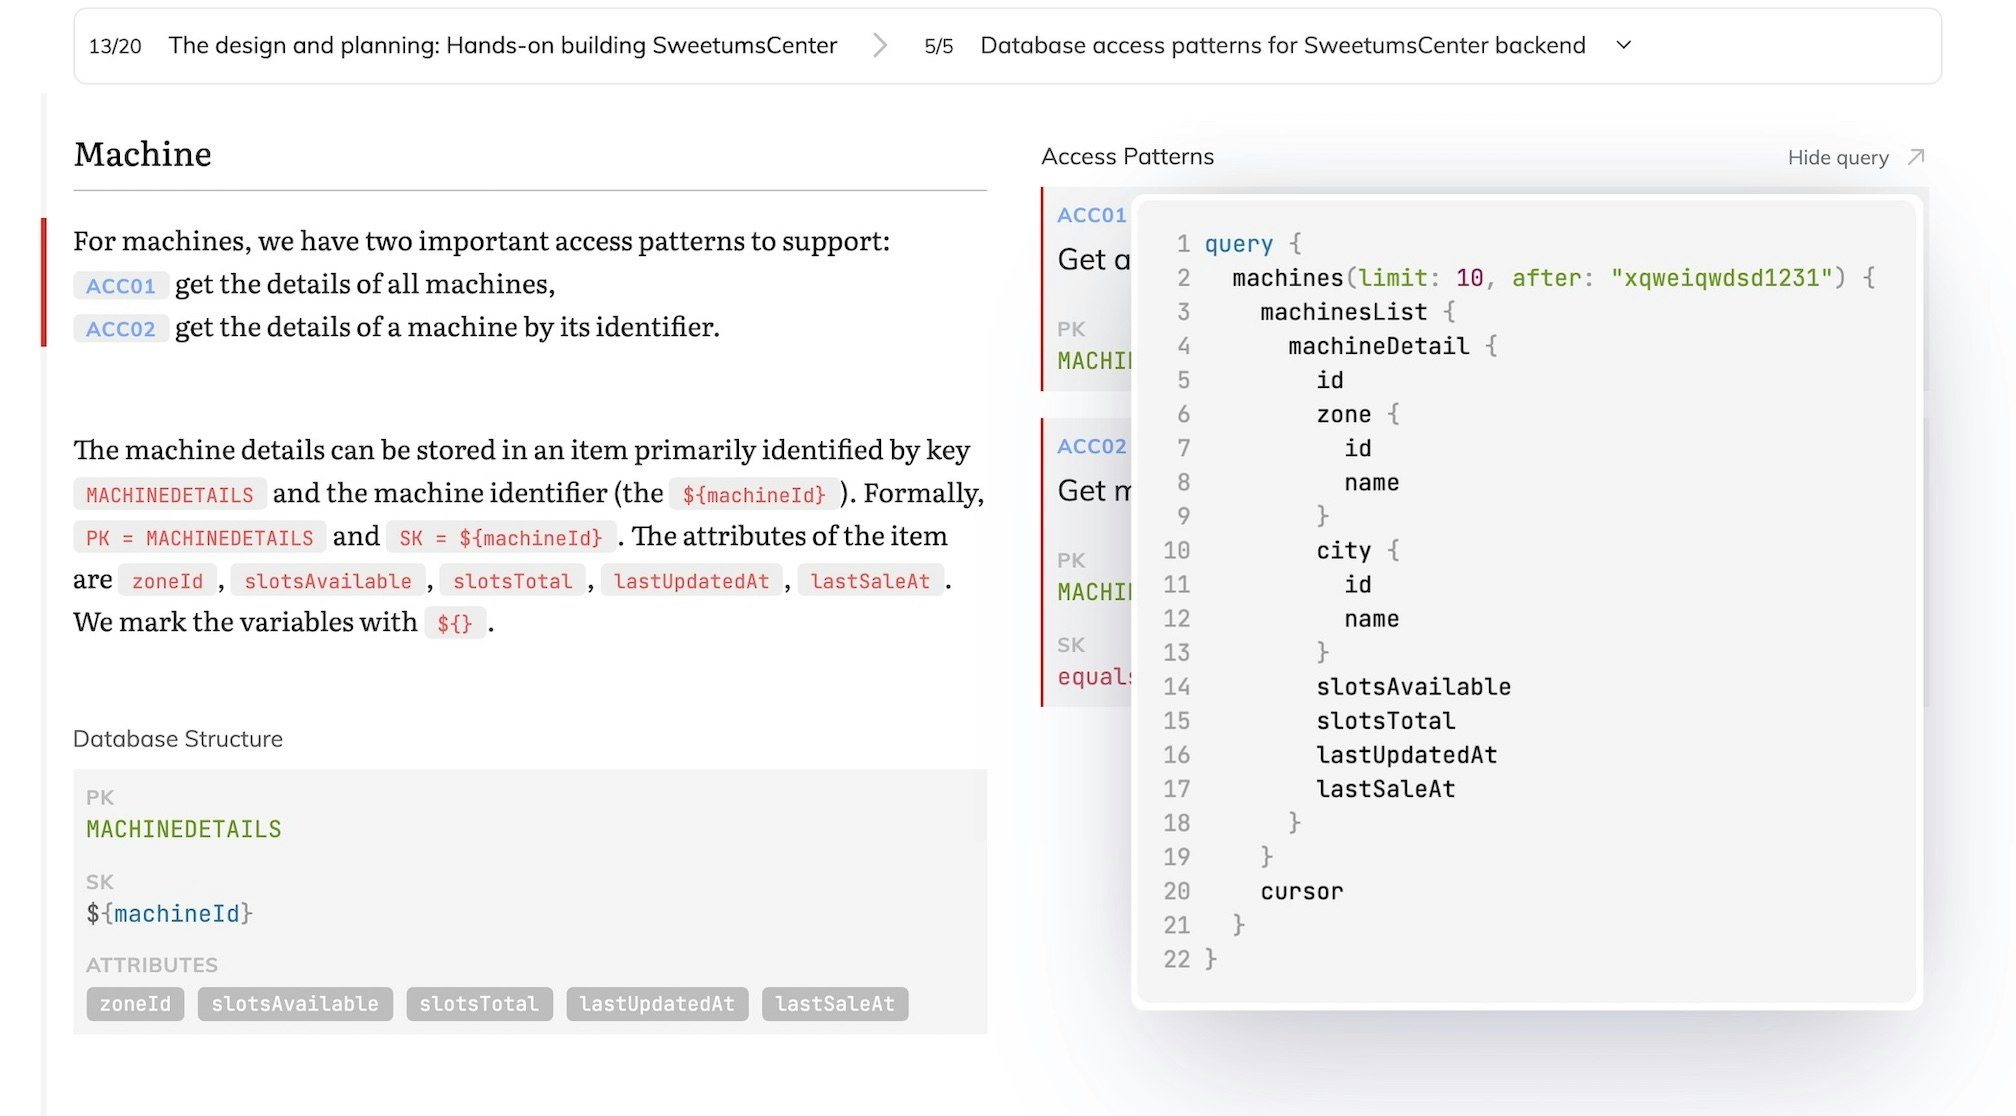Click the slotsTotal attribute chip
This screenshot has height=1116, width=2016.
coord(479,1004)
